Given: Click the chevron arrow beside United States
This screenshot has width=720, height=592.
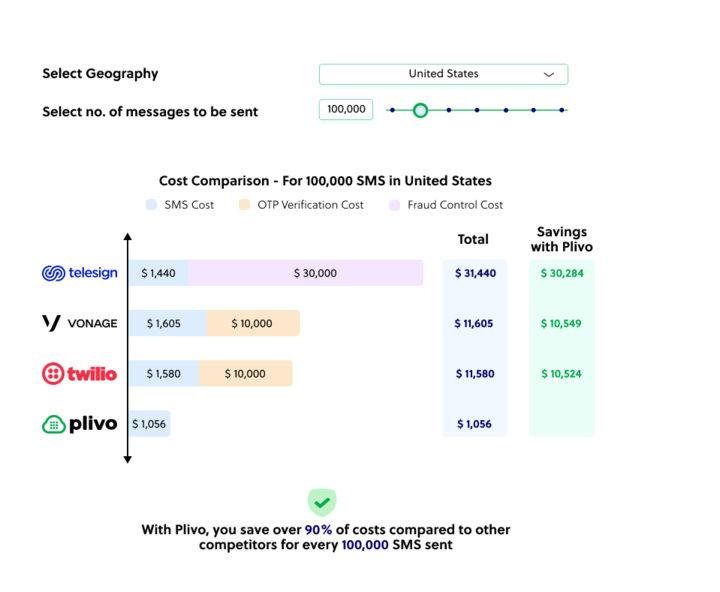Looking at the screenshot, I should (x=549, y=74).
